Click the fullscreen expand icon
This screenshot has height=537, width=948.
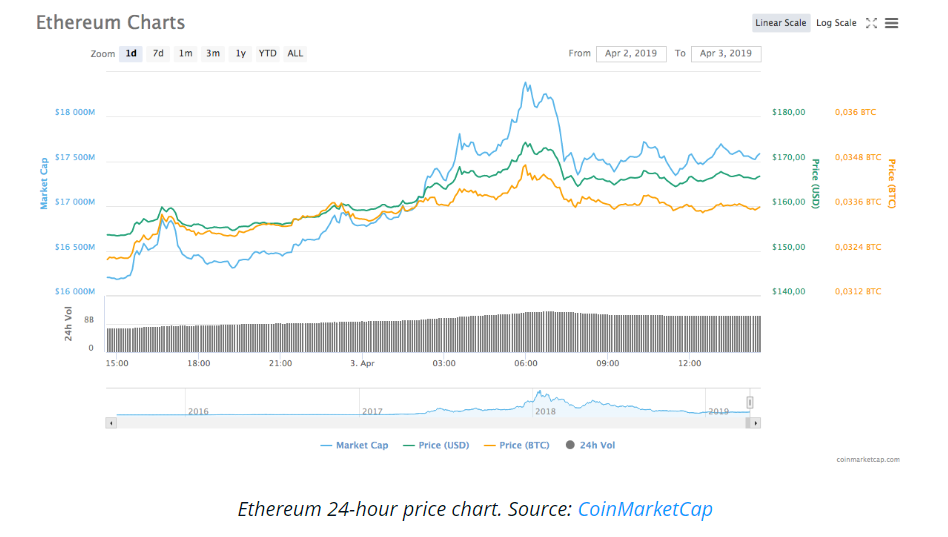pos(871,23)
